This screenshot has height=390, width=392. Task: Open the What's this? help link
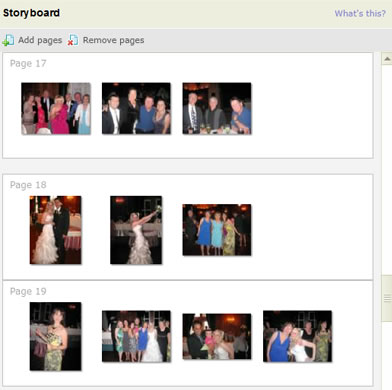click(360, 13)
